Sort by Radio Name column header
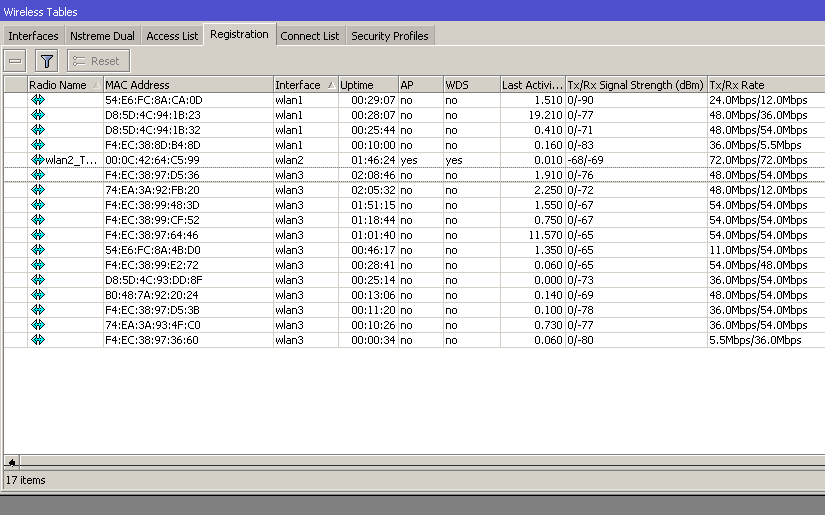 click(x=65, y=85)
